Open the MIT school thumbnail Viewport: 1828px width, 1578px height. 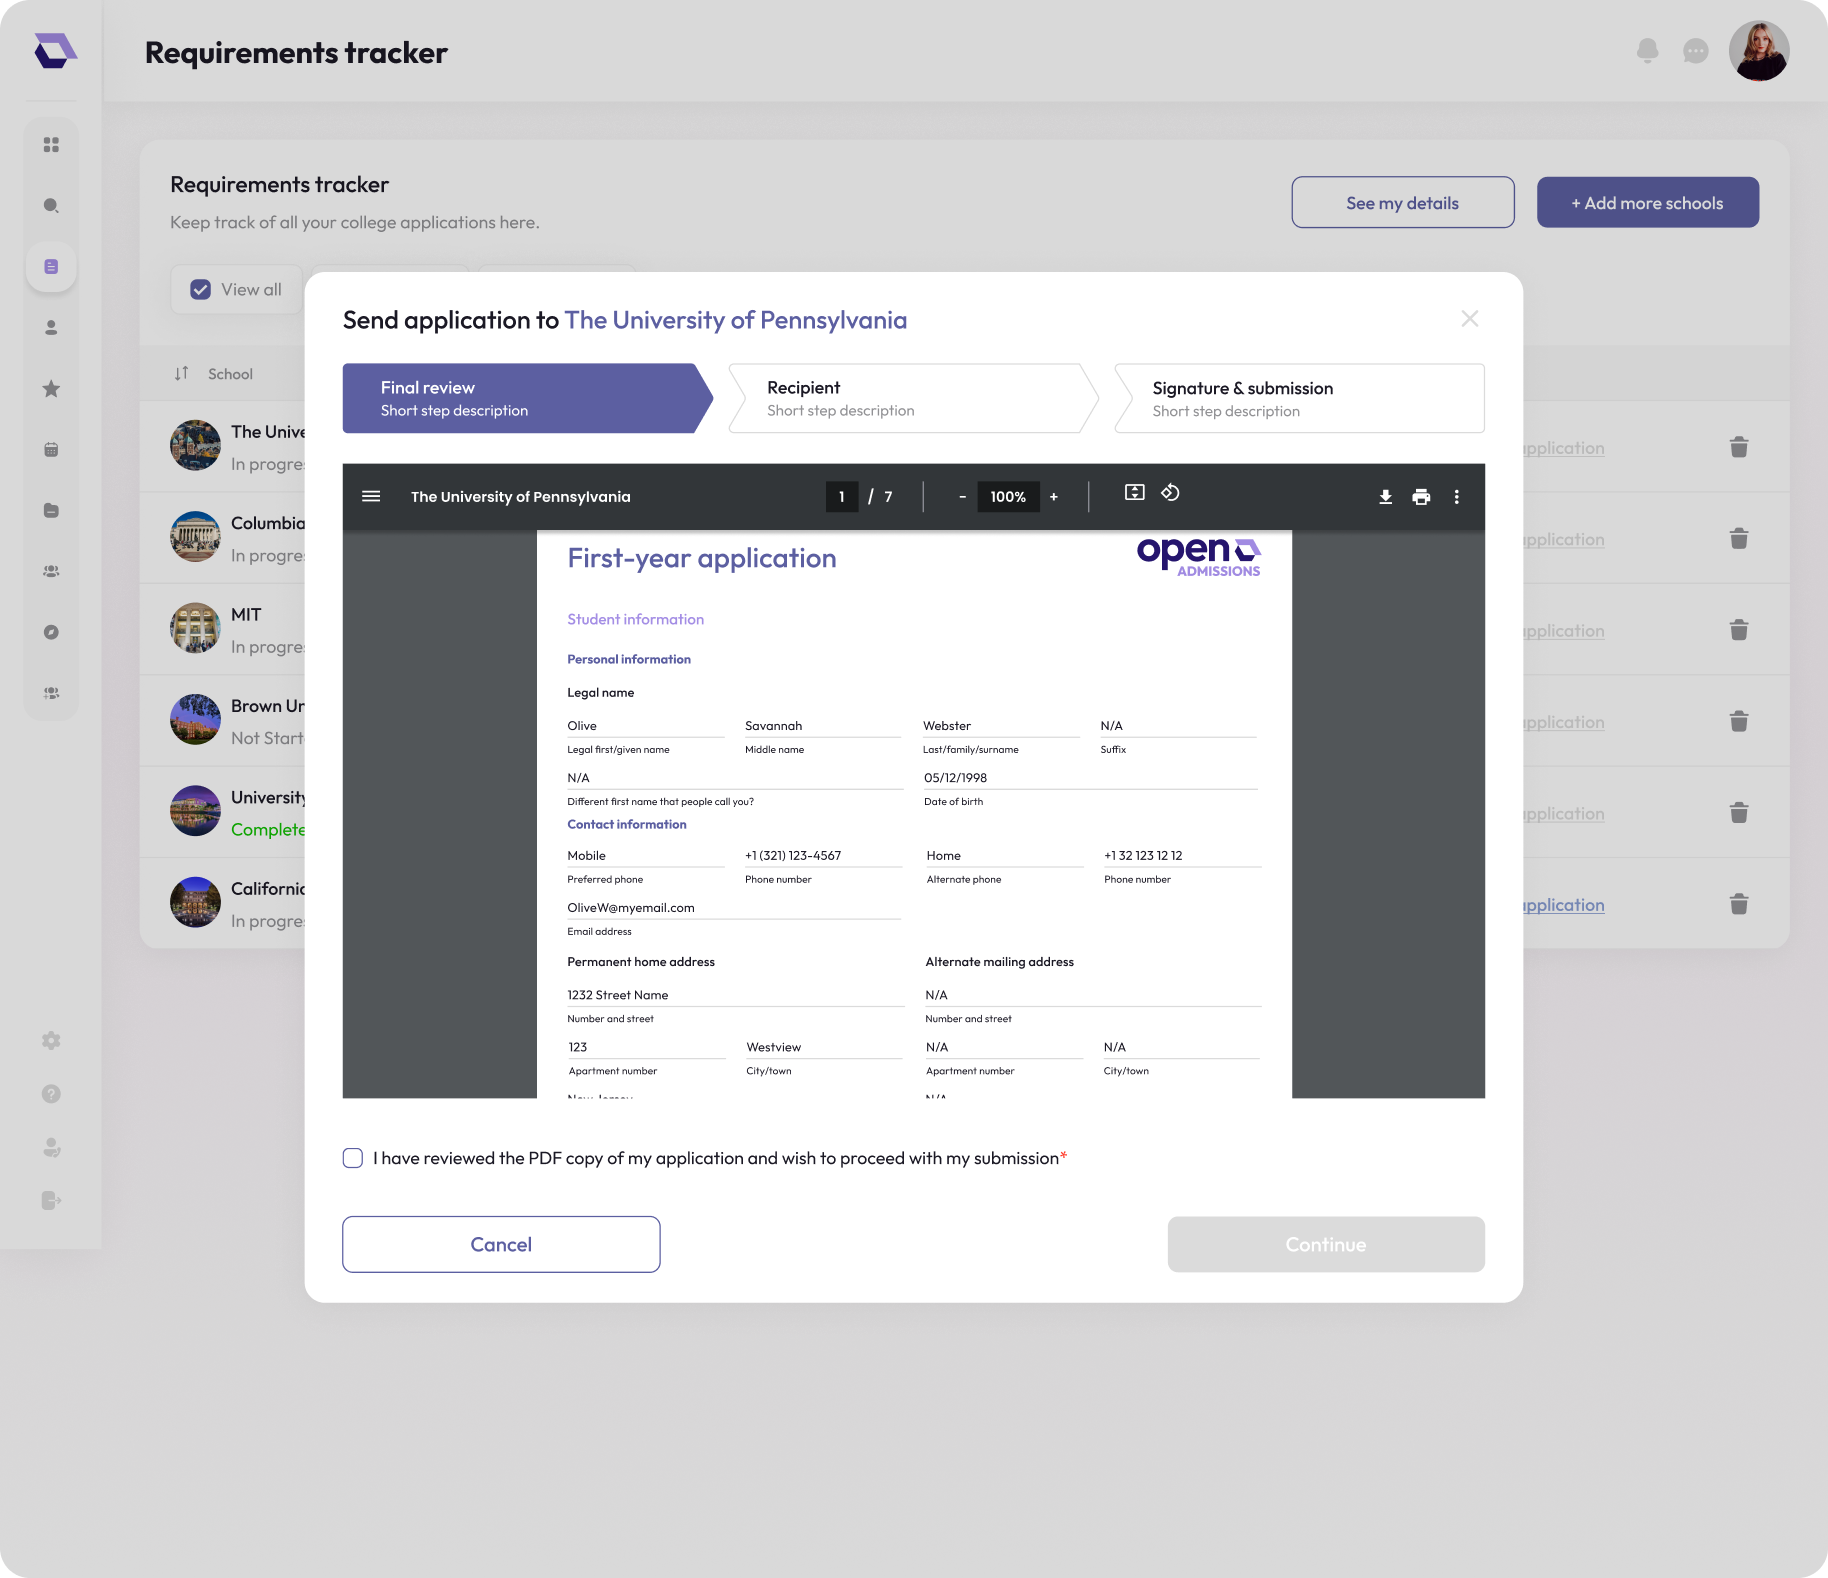195,628
